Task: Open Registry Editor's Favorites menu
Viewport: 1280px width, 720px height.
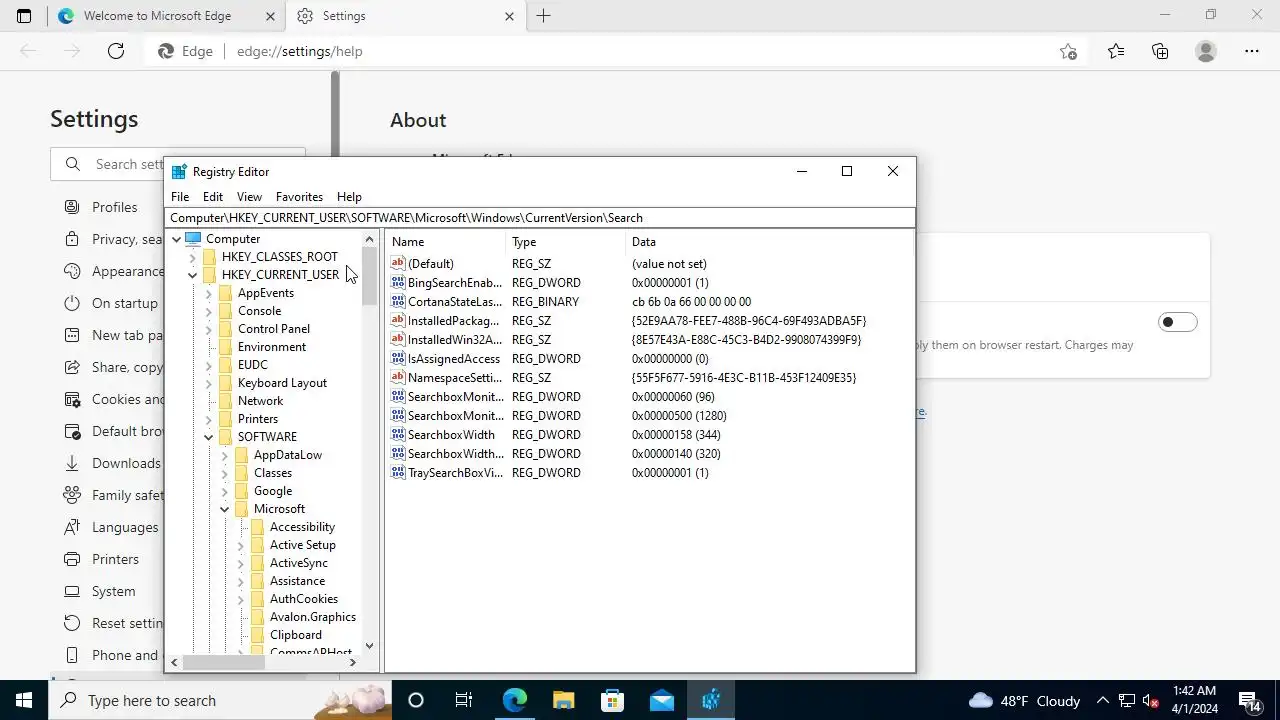Action: coord(299,197)
